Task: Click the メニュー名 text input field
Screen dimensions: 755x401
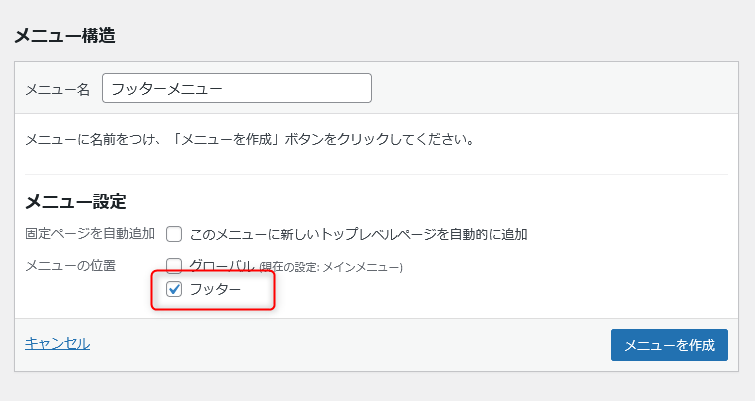Action: [300, 88]
